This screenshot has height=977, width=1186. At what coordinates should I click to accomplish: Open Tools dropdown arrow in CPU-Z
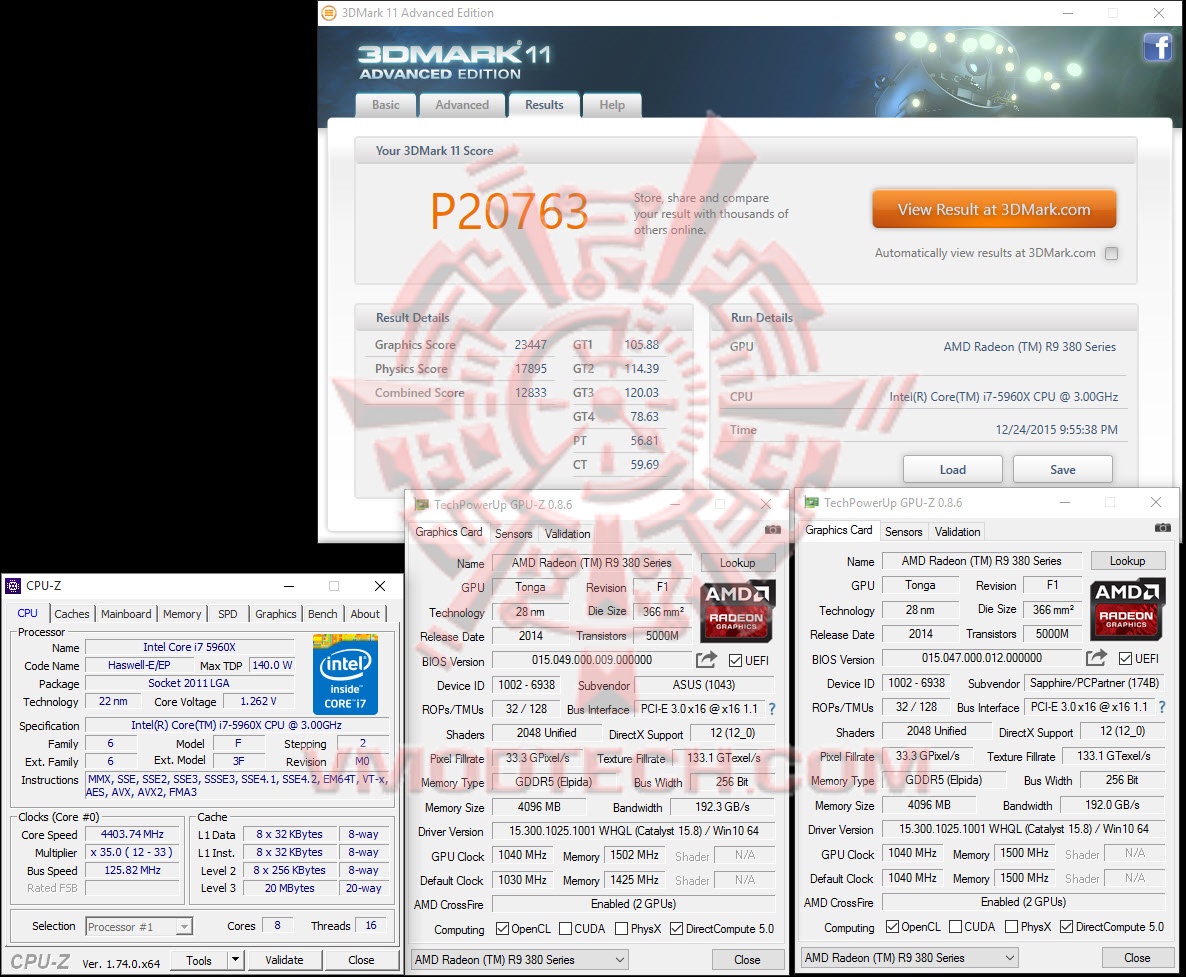[x=235, y=960]
